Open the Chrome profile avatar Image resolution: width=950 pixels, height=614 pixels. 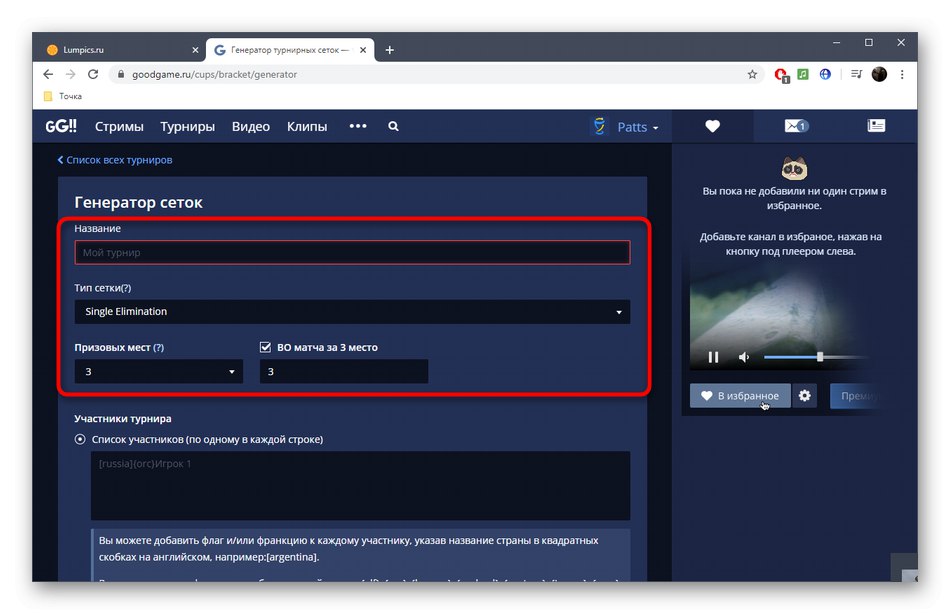click(879, 74)
